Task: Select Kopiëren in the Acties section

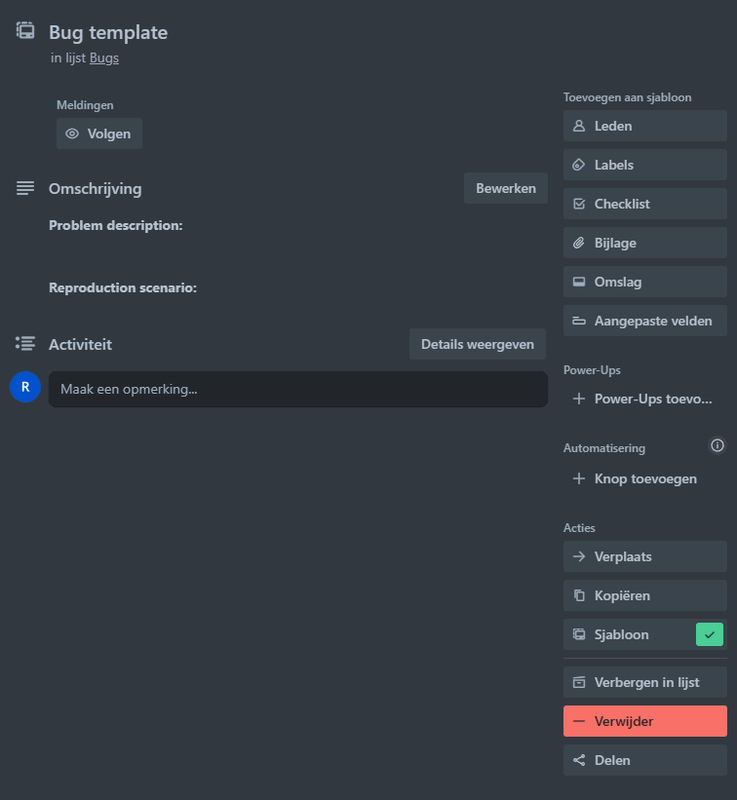Action: click(645, 595)
